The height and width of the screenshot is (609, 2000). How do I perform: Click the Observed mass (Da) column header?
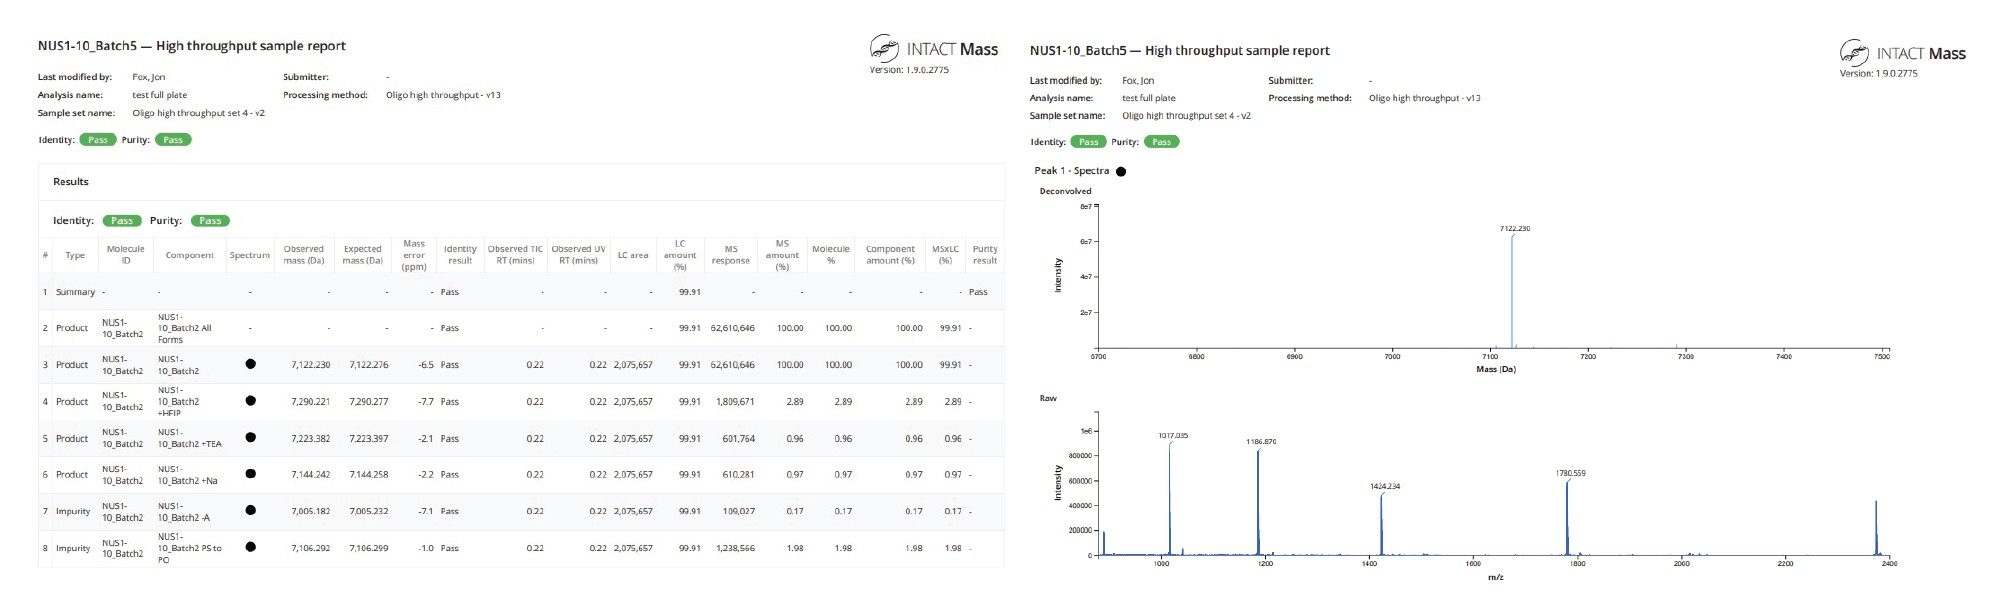pos(303,255)
